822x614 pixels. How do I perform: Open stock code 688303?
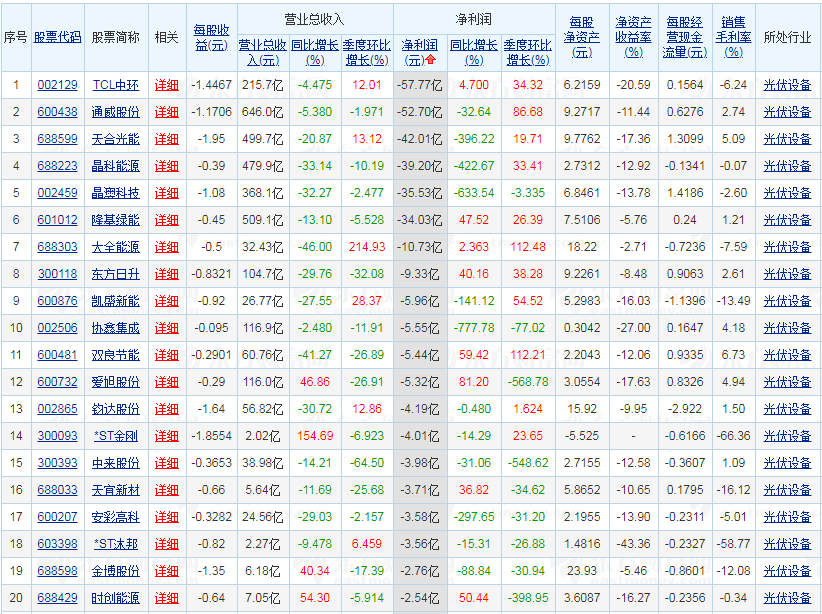pyautogui.click(x=57, y=247)
